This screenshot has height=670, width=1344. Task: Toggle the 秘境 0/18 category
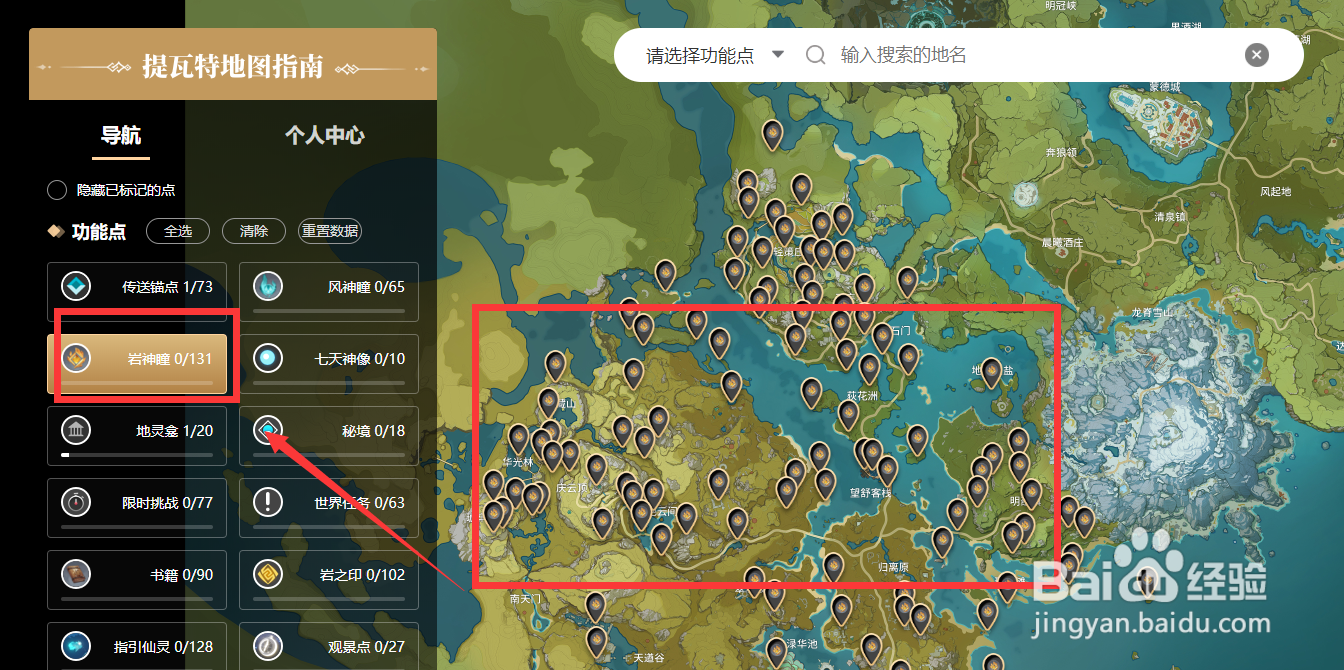click(329, 436)
